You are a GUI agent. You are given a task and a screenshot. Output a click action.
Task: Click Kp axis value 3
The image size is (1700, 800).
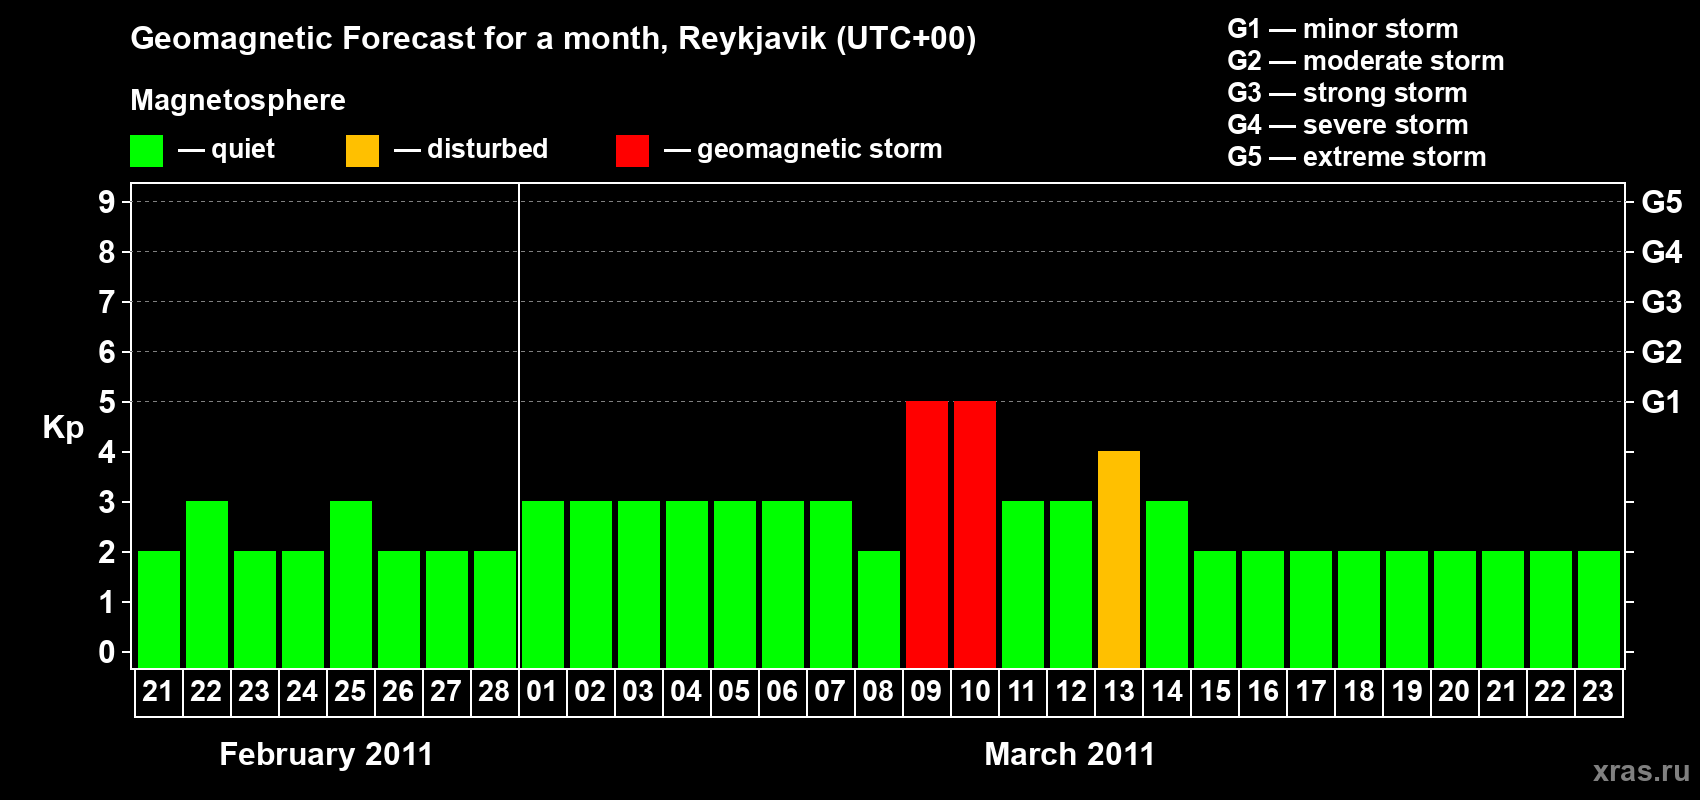(x=107, y=502)
